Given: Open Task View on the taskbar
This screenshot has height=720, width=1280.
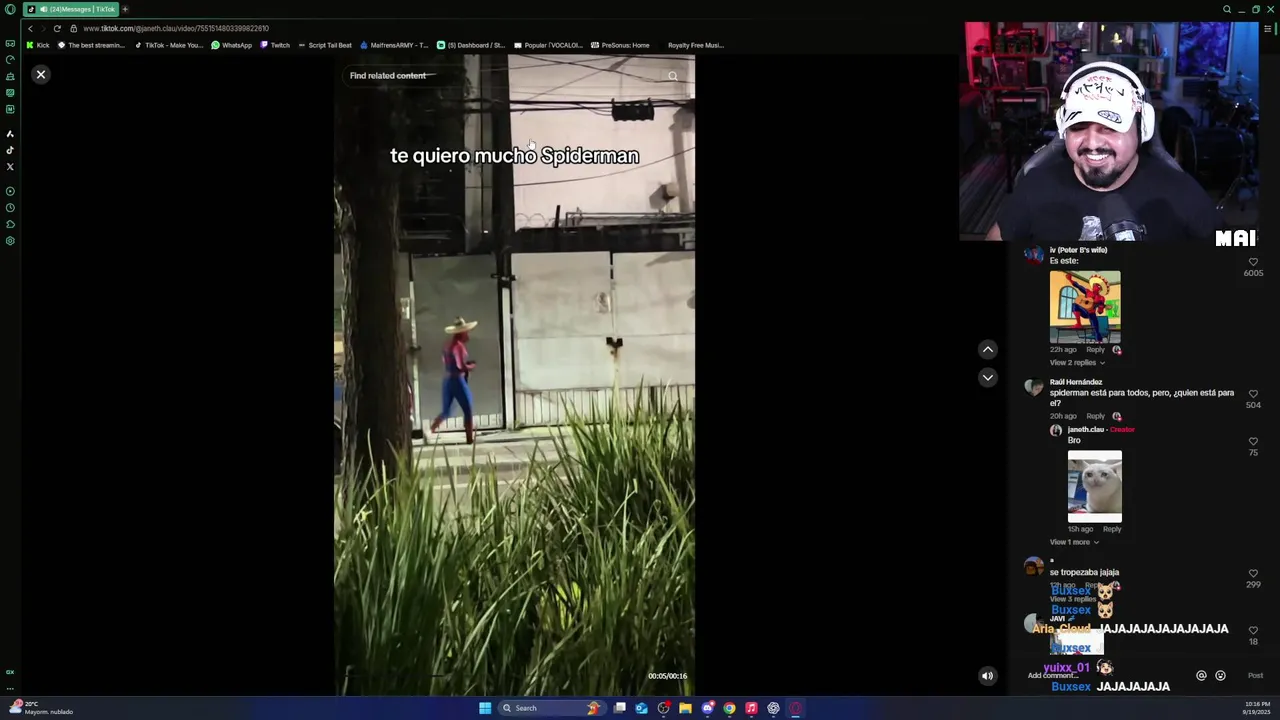Looking at the screenshot, I should tap(620, 708).
